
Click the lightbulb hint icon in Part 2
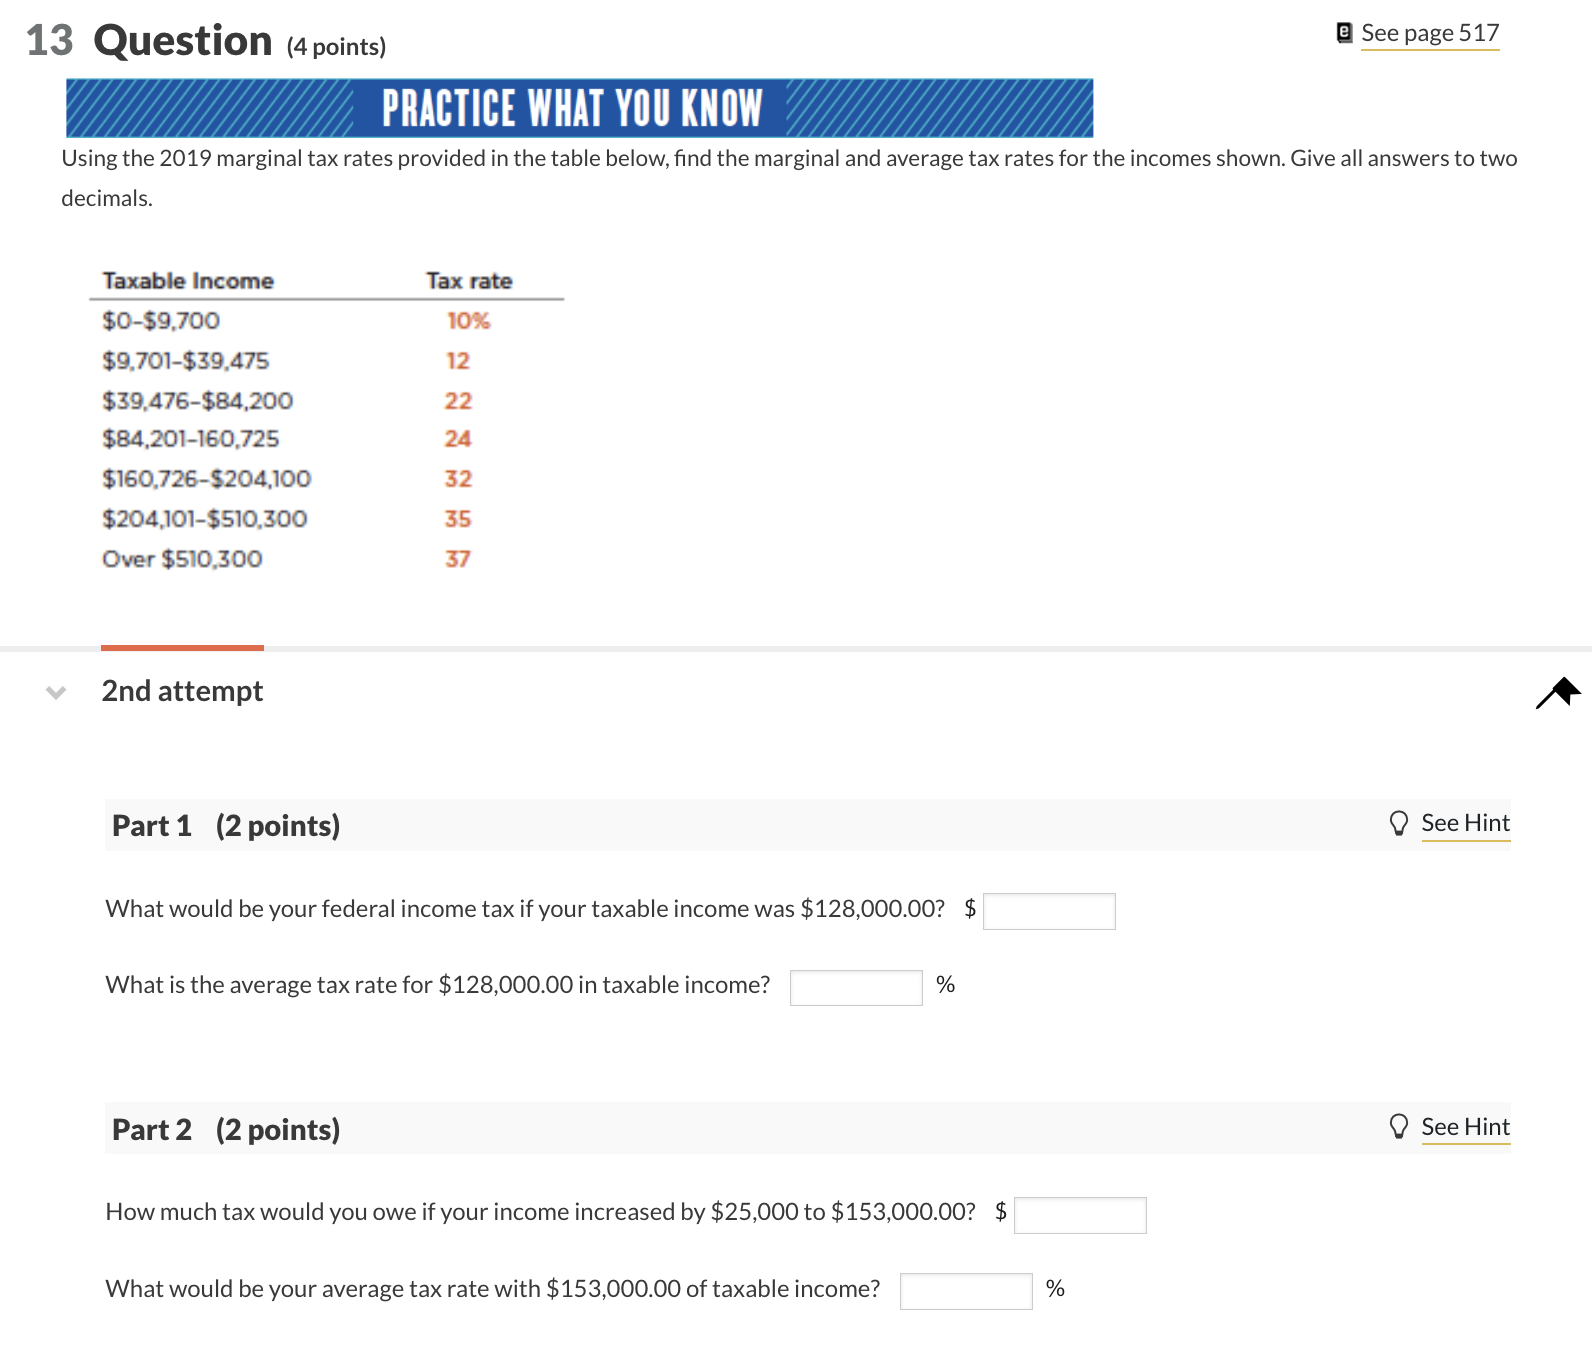1398,1126
